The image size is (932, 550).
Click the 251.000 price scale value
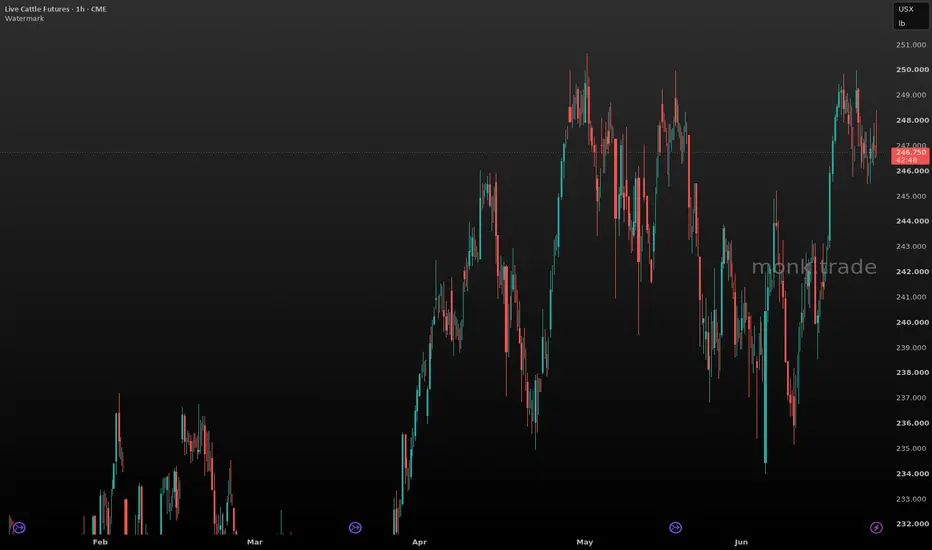[911, 45]
